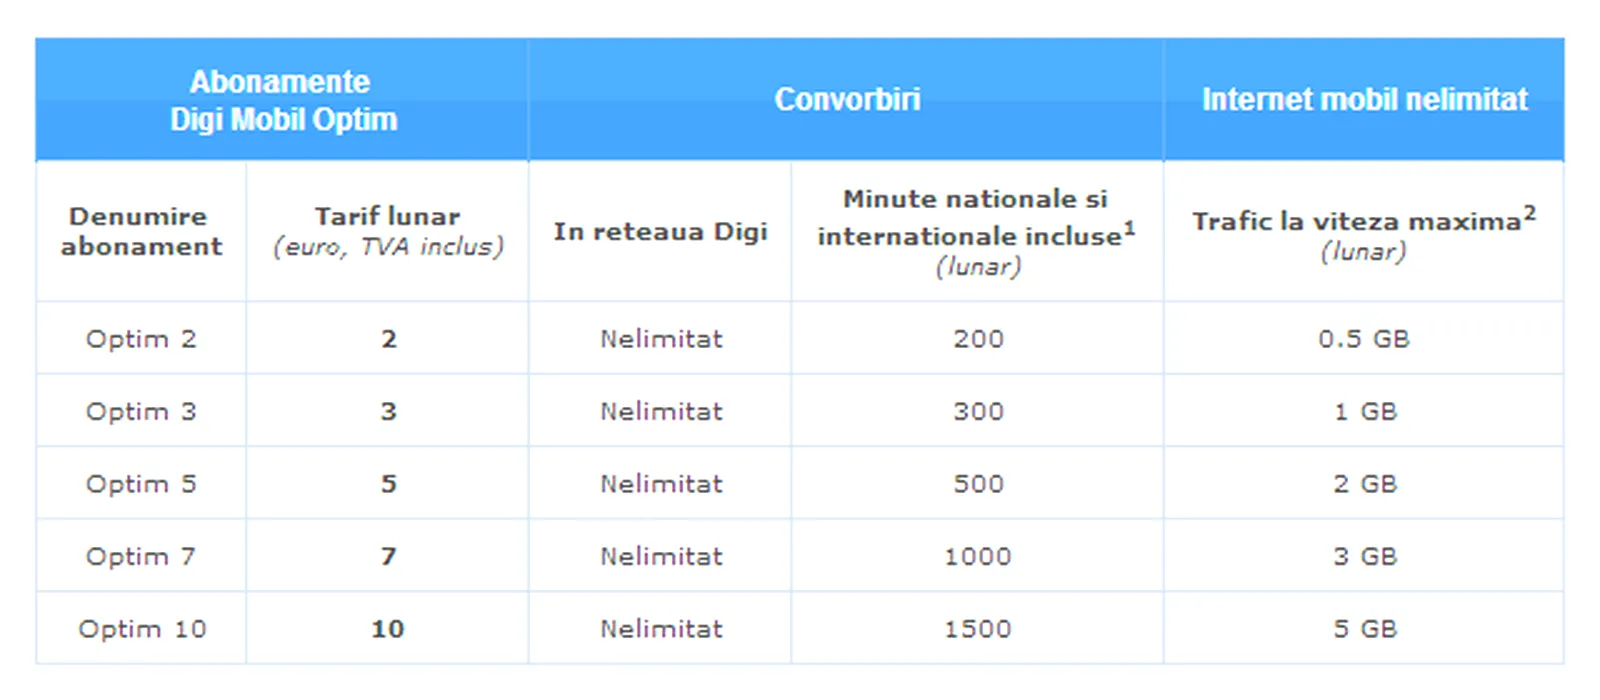Click the "Convorbiri" column header
1600x700 pixels.
coord(847,100)
